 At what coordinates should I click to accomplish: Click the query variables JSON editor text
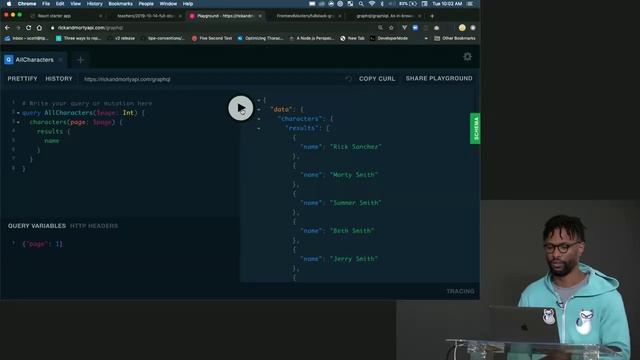tap(42, 244)
